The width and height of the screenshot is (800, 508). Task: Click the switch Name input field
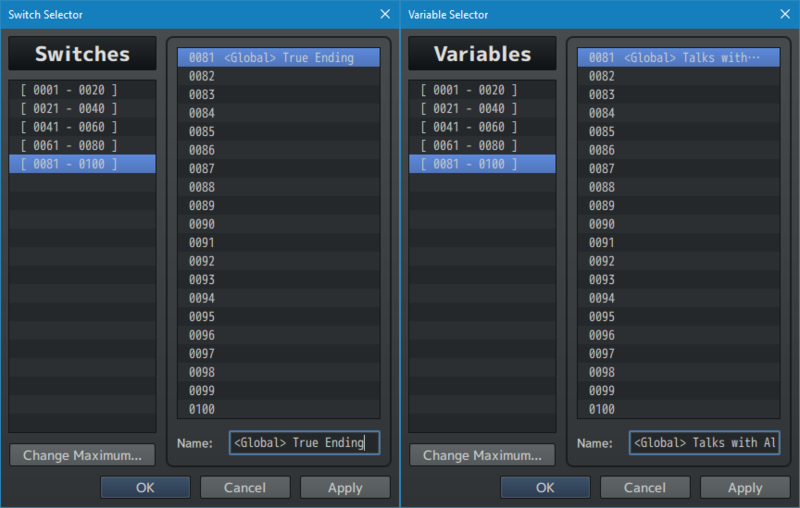304,442
